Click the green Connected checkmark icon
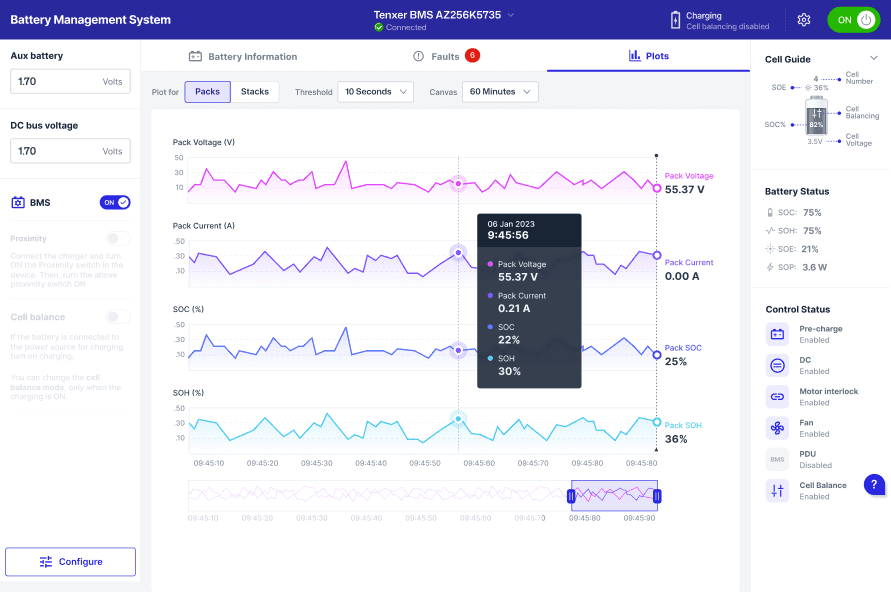This screenshot has width=891, height=592. tap(378, 27)
